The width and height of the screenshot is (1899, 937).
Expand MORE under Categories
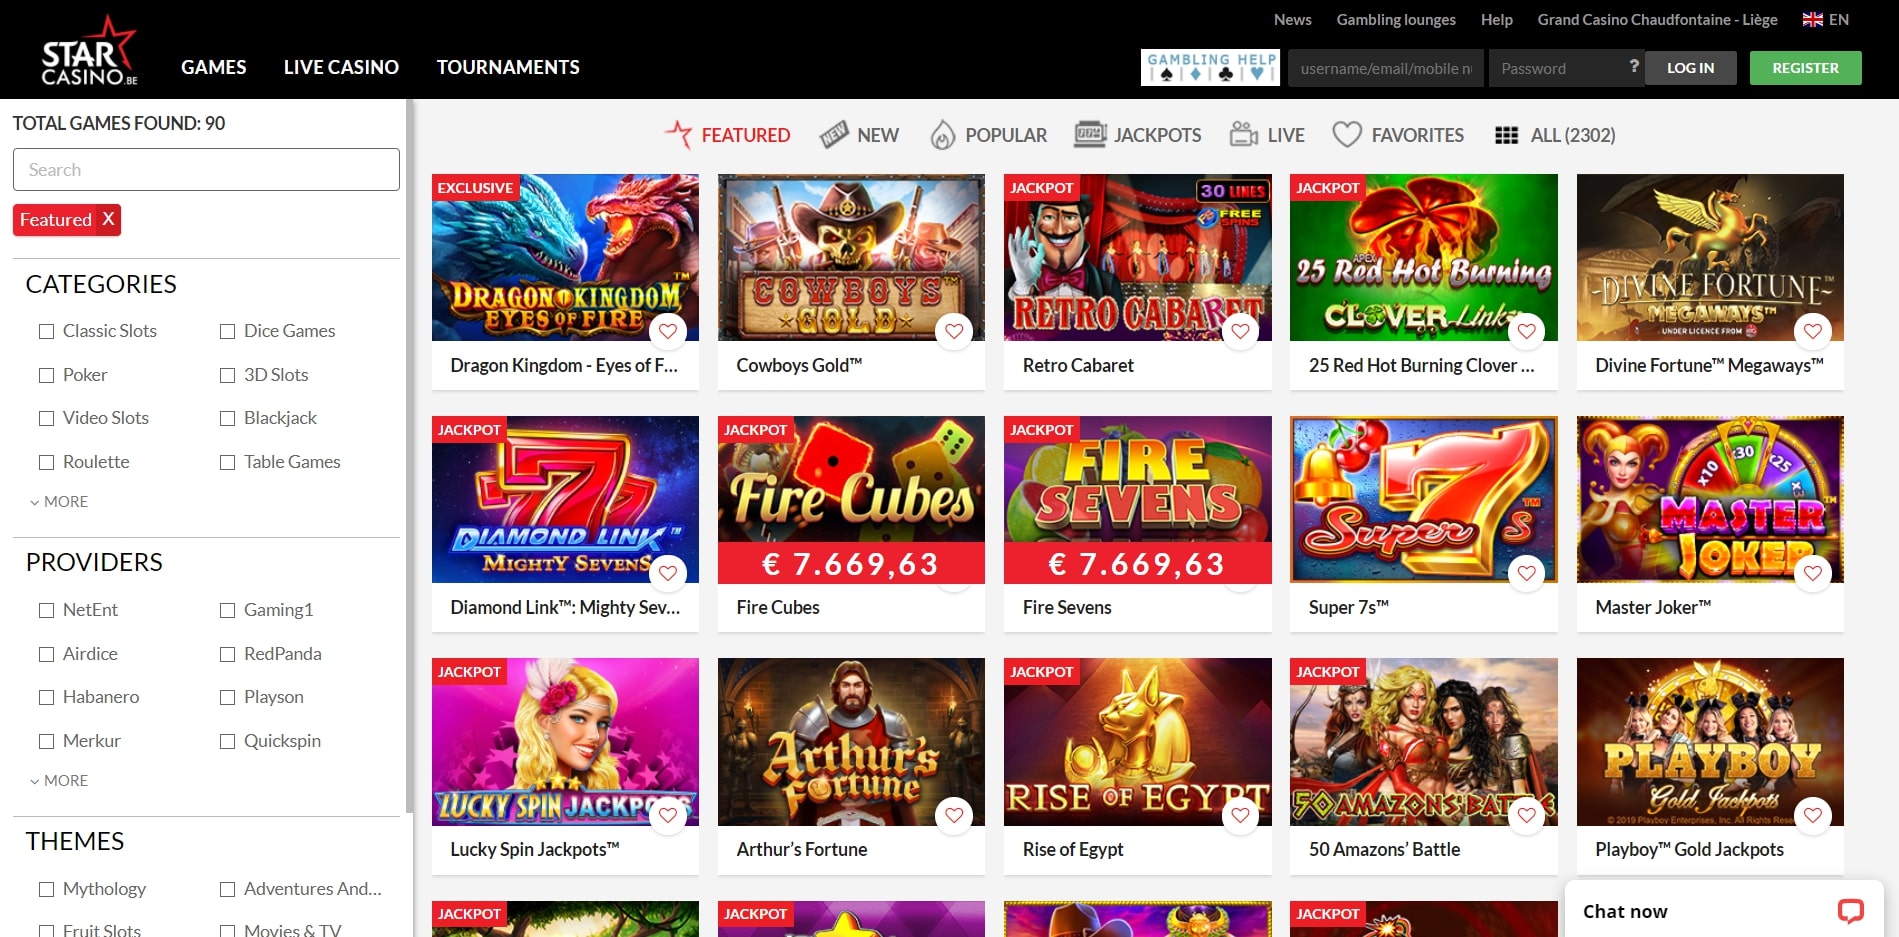(59, 502)
